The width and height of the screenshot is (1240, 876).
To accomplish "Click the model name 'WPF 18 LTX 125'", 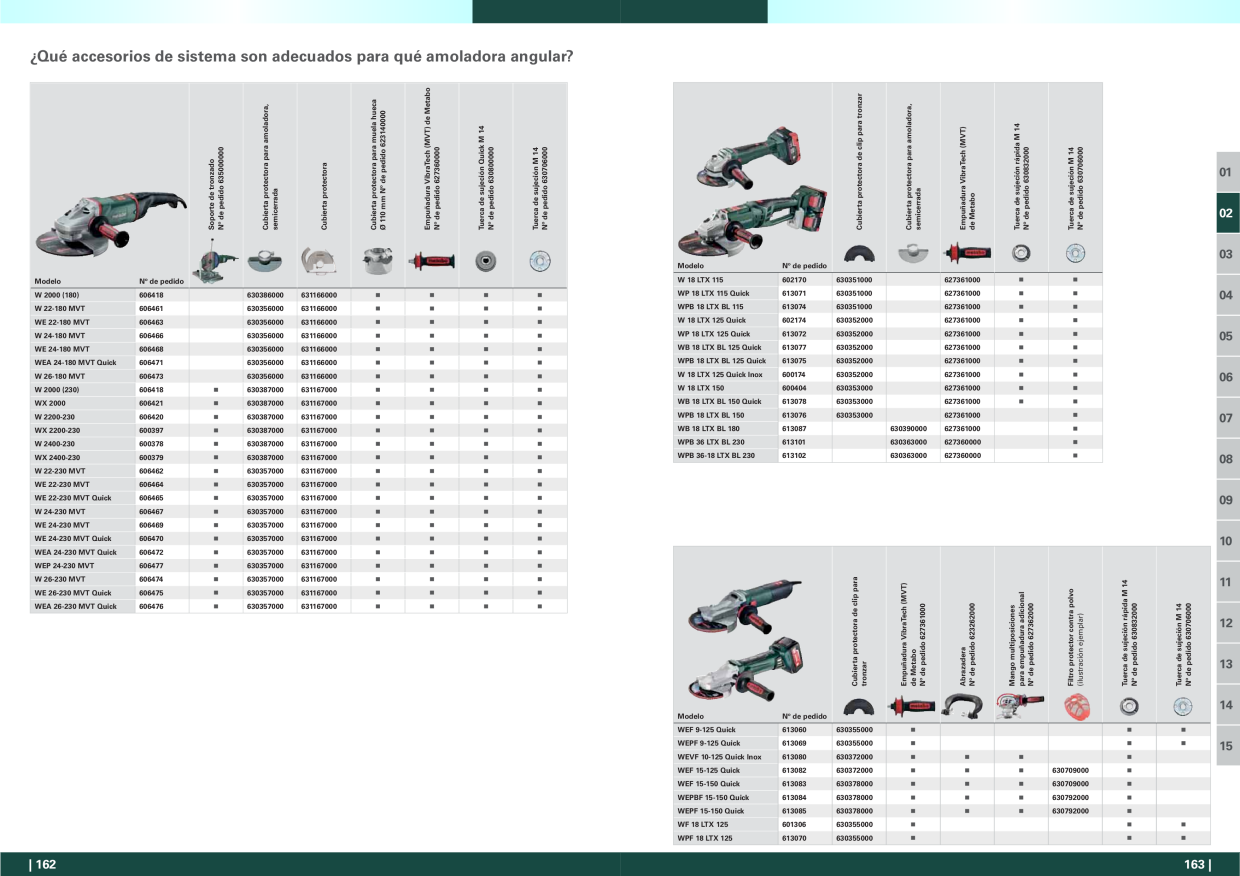I will (705, 838).
